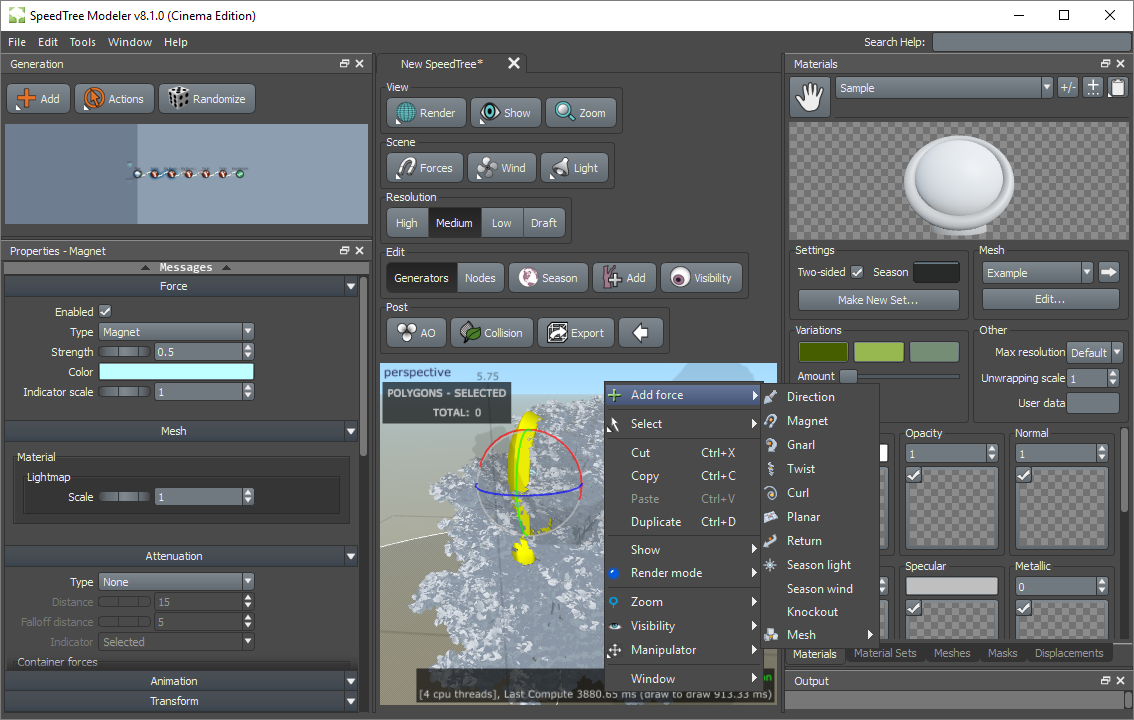Switch edit mode to Generators
The width and height of the screenshot is (1134, 720).
click(x=422, y=278)
